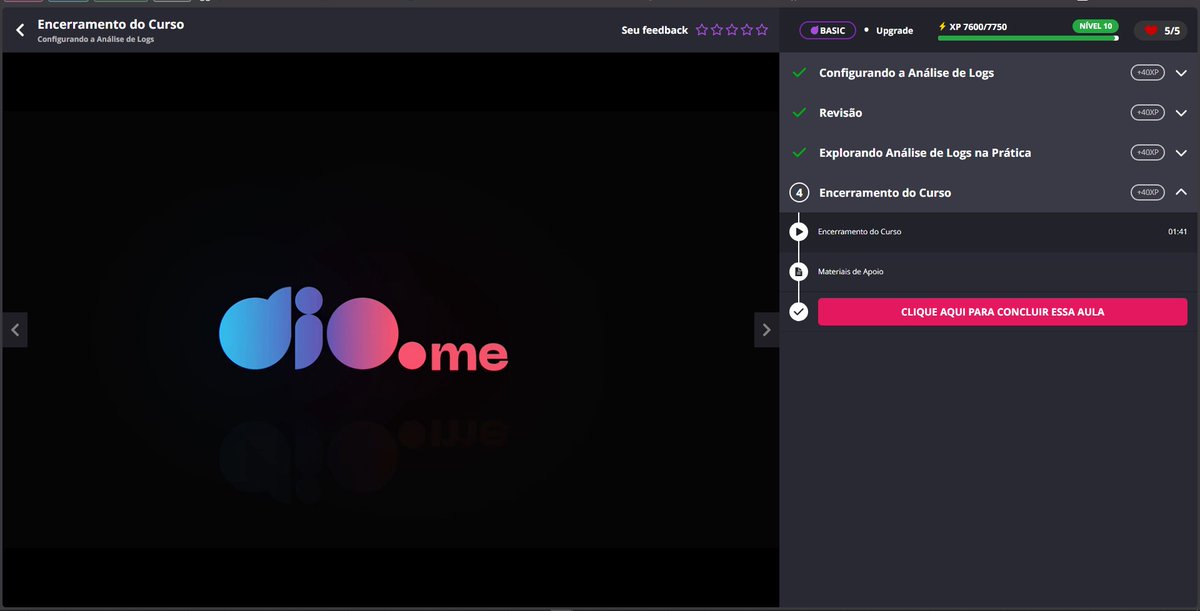This screenshot has height=611, width=1200.
Task: Click green checkmark beside Explorando Análise de Logs
Action: [x=799, y=153]
